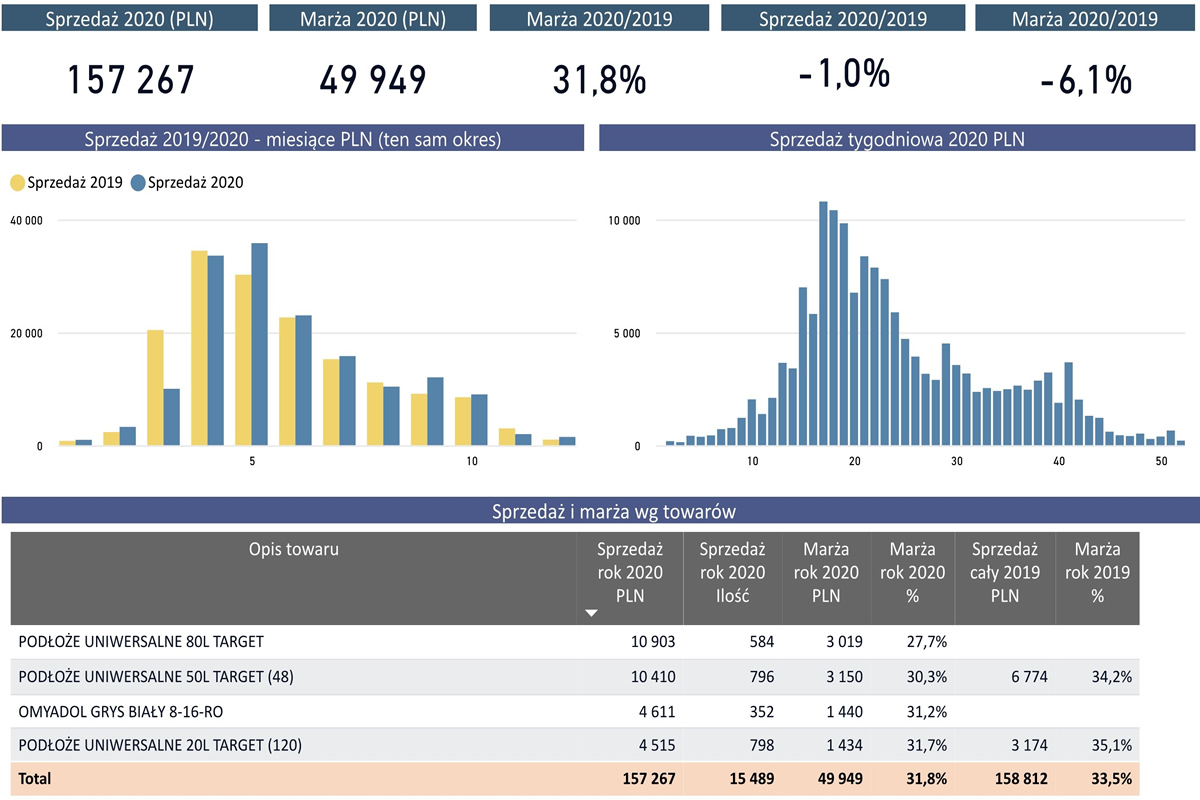Click the Marża rok 2020 PLN header
Image resolution: width=1200 pixels, height=800 pixels.
825,572
